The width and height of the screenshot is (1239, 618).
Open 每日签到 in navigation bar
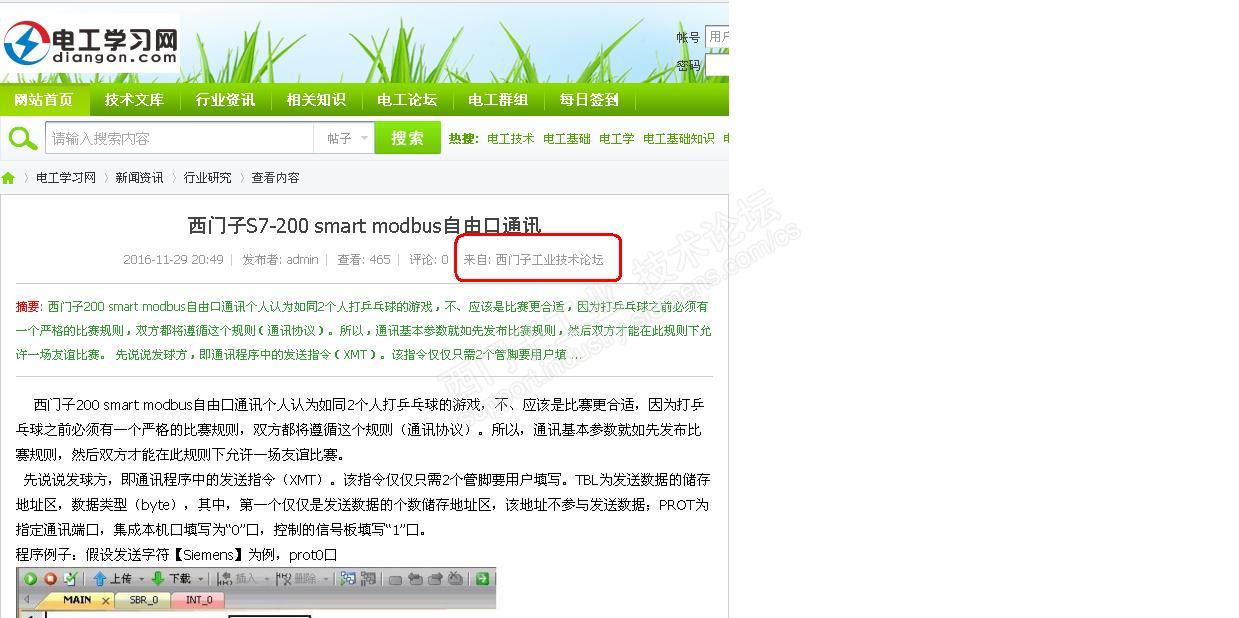click(589, 100)
